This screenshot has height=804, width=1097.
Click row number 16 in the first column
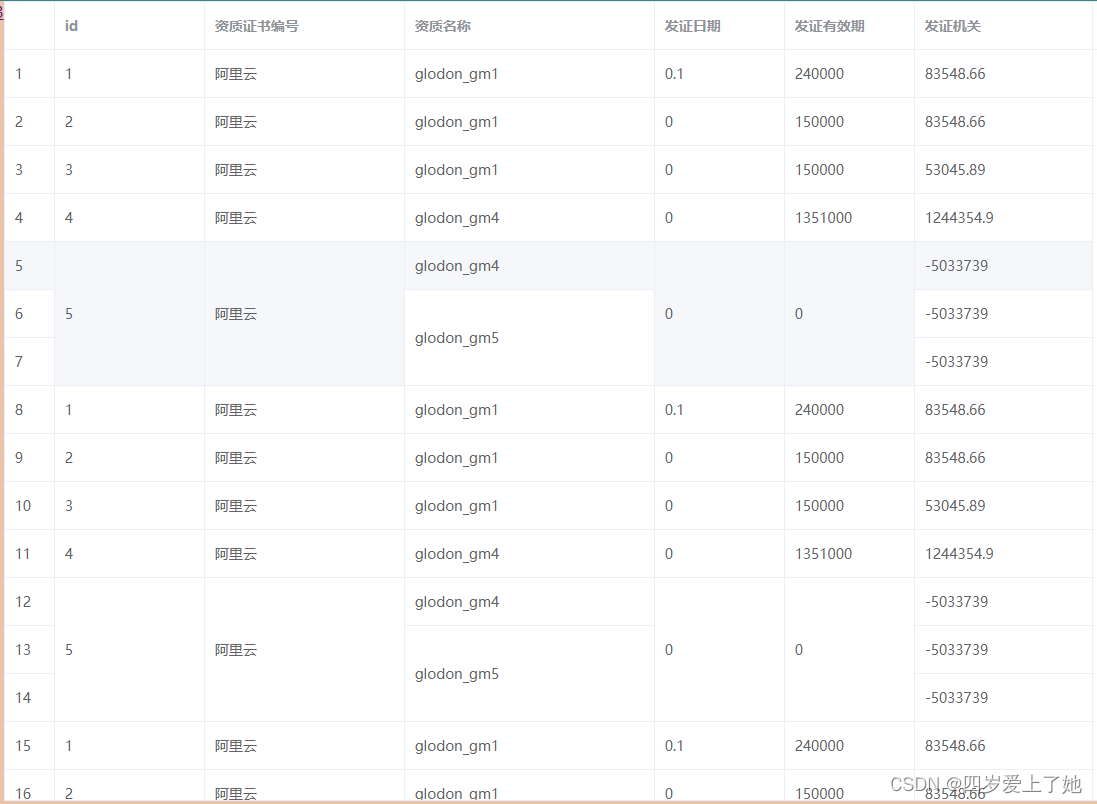click(x=22, y=793)
